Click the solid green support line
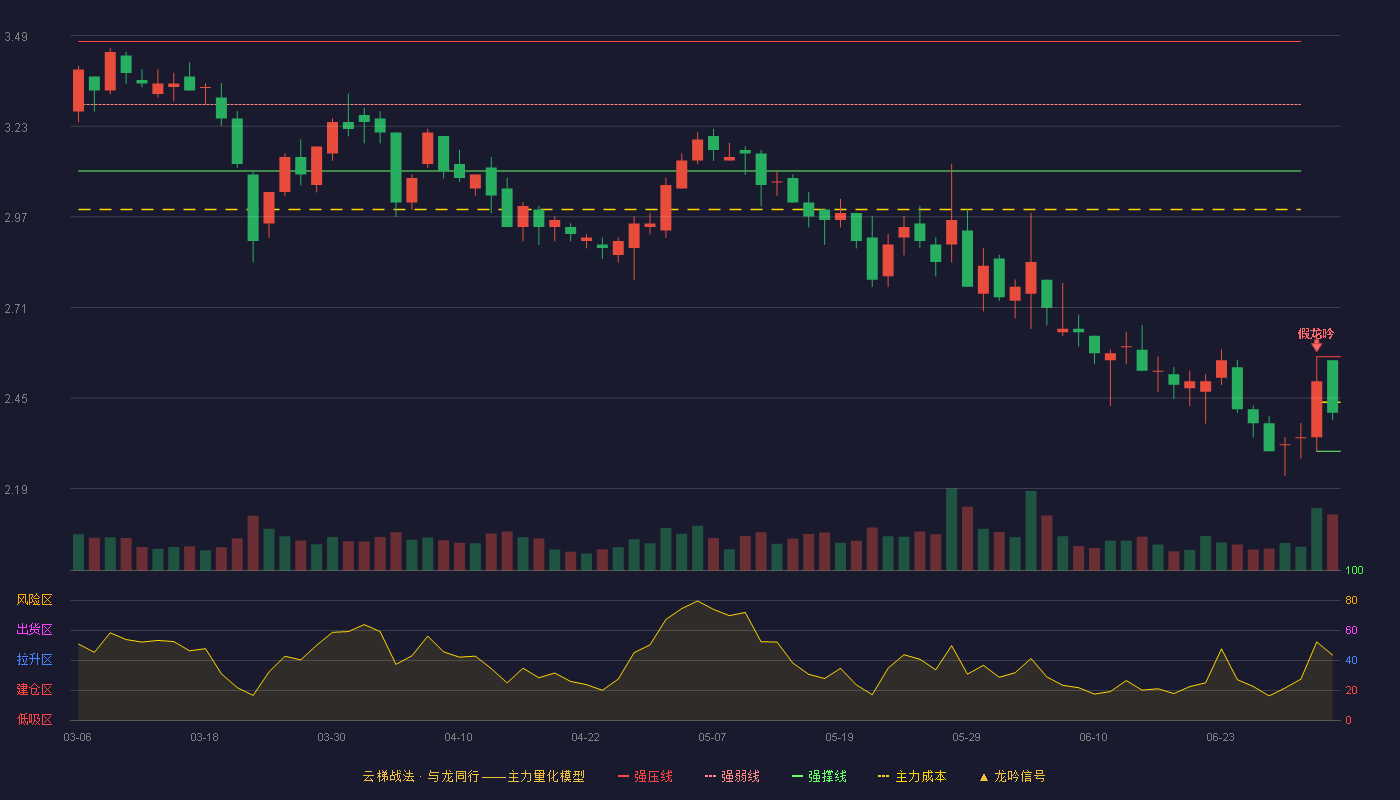This screenshot has width=1400, height=800. tap(690, 171)
